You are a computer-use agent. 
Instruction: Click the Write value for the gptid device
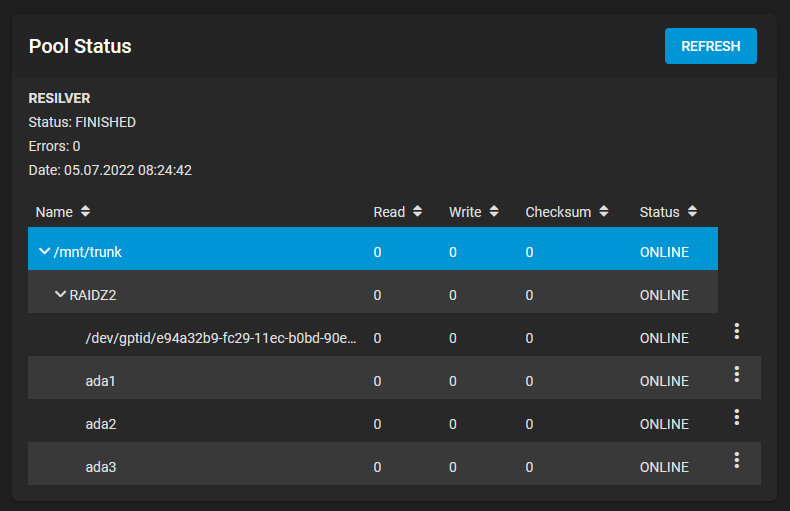[x=453, y=338]
